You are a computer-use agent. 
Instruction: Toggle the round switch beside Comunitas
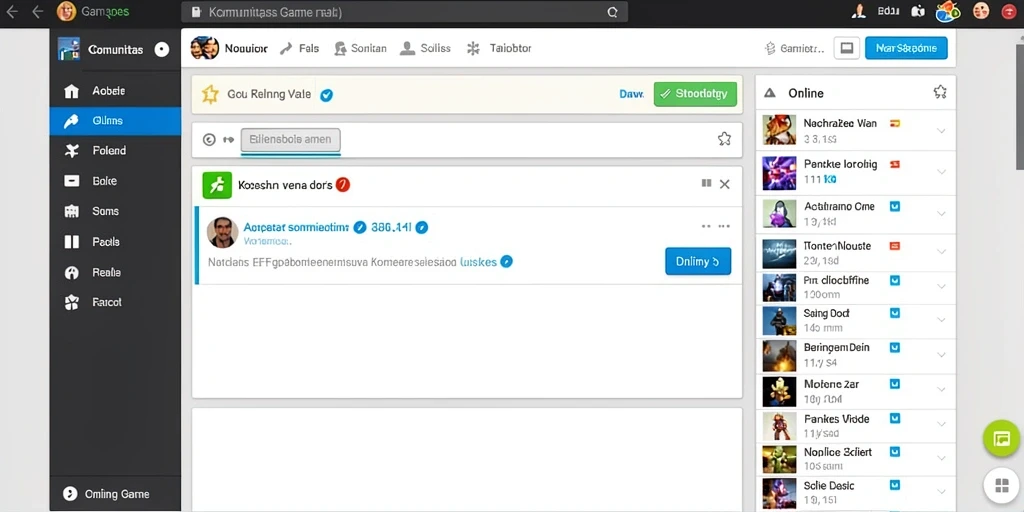(161, 50)
